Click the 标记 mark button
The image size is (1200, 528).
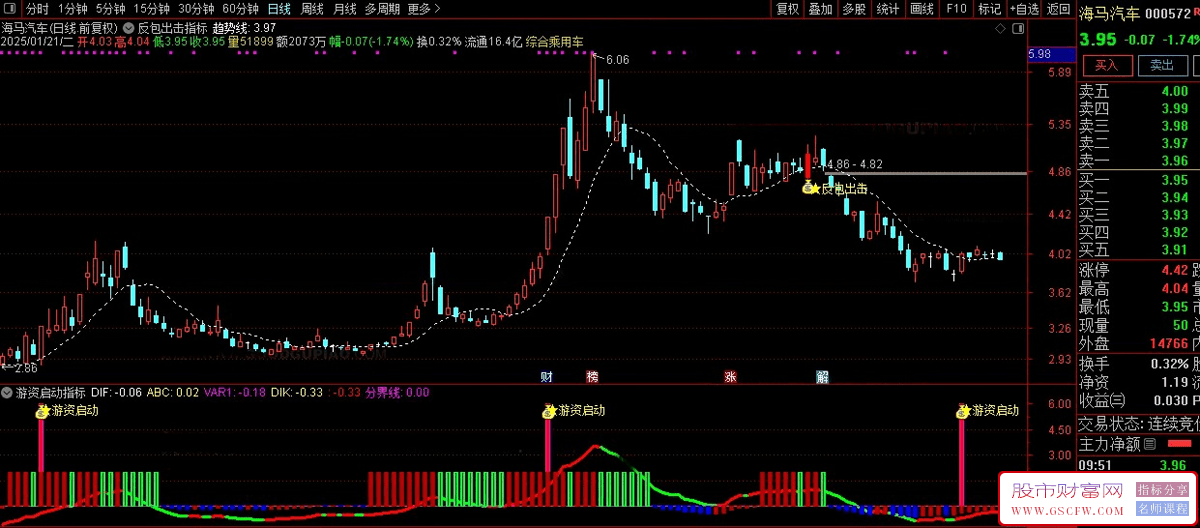point(989,9)
